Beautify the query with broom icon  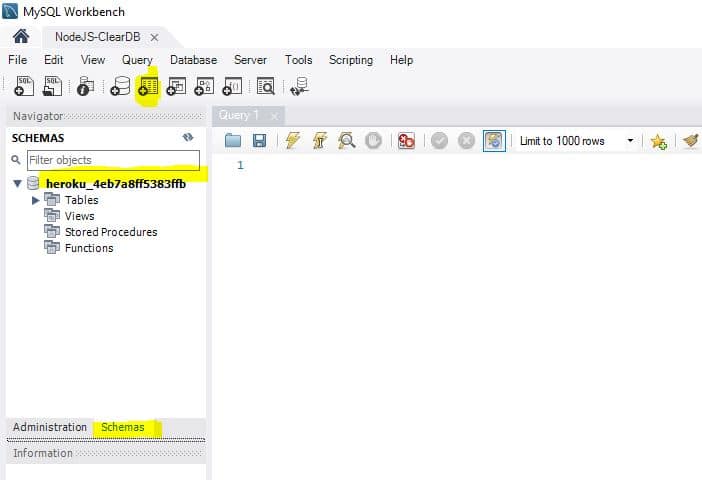(x=691, y=141)
